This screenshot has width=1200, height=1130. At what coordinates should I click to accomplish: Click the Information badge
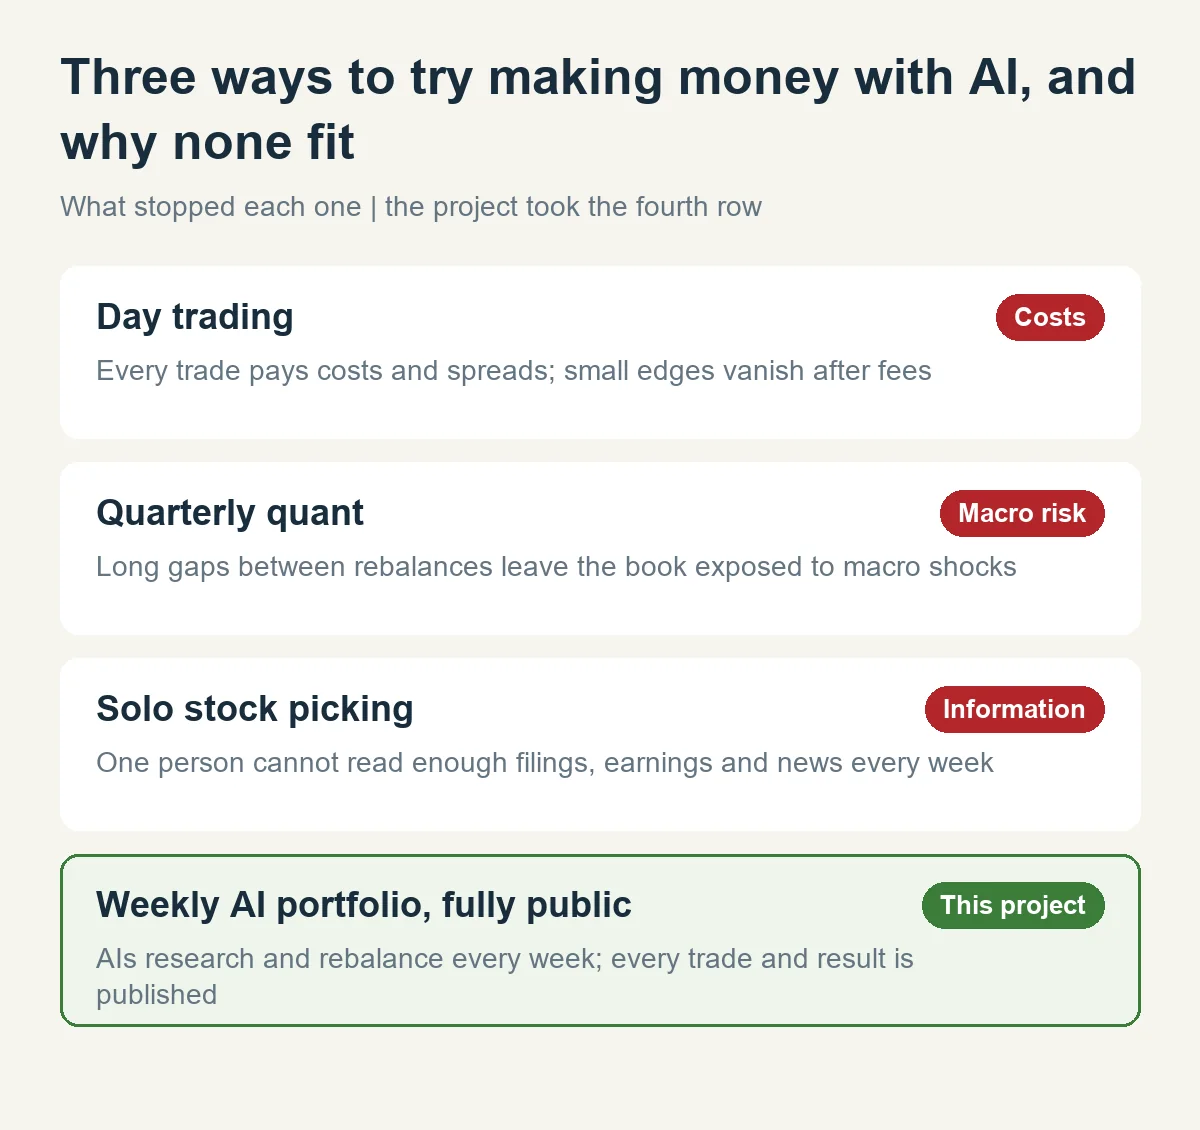[1014, 709]
